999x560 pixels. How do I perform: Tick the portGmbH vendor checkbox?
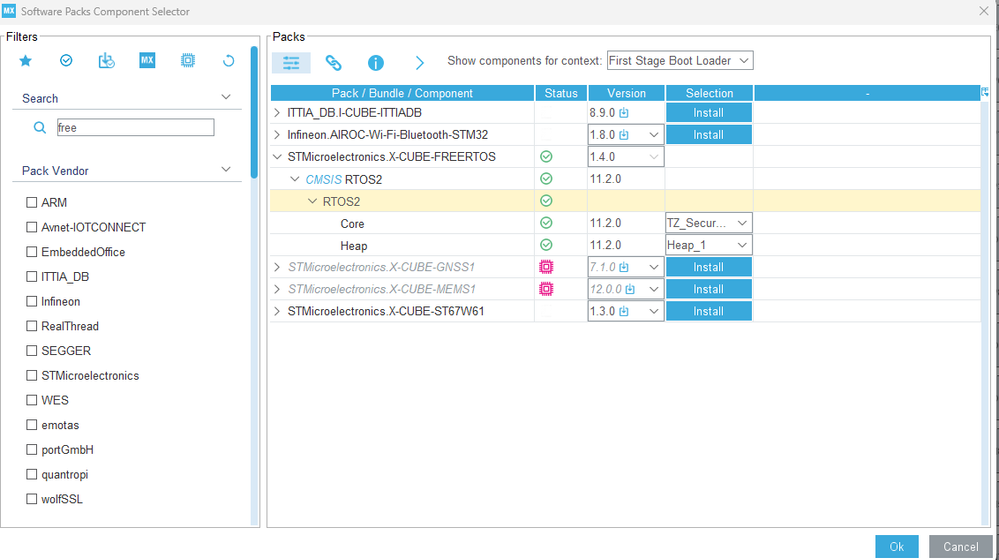pyautogui.click(x=31, y=450)
